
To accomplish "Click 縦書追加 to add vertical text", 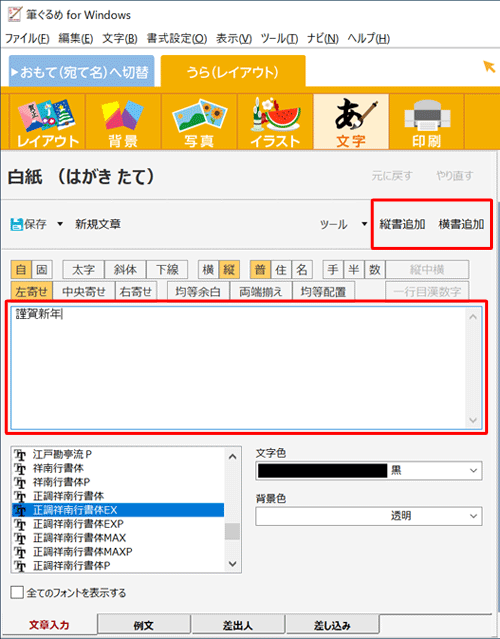I will 402,224.
